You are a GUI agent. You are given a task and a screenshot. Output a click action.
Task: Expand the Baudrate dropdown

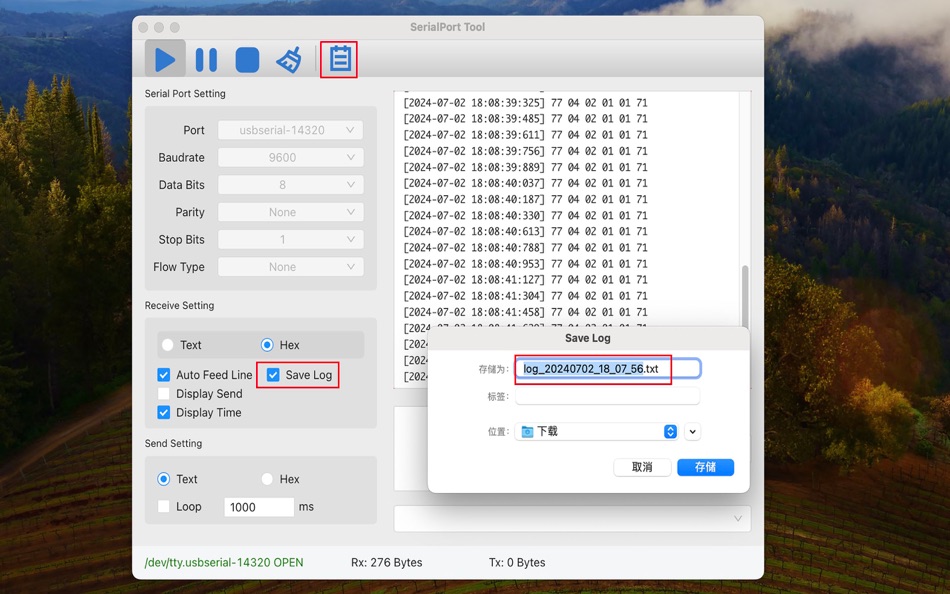coord(290,157)
